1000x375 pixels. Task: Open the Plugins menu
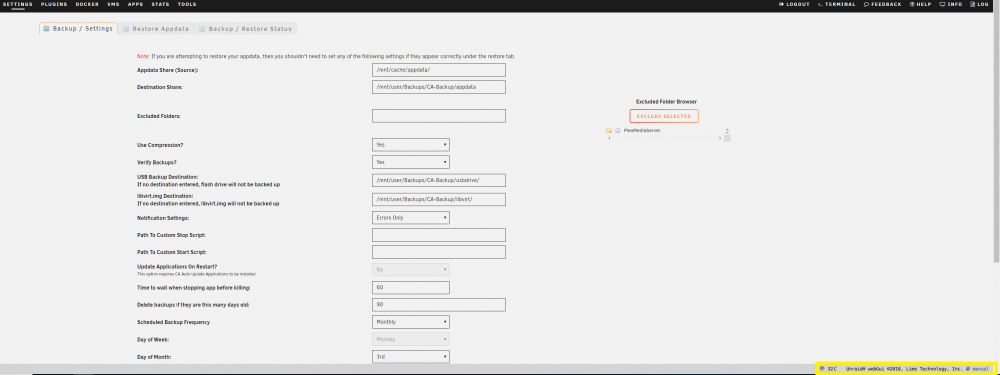pyautogui.click(x=54, y=4)
